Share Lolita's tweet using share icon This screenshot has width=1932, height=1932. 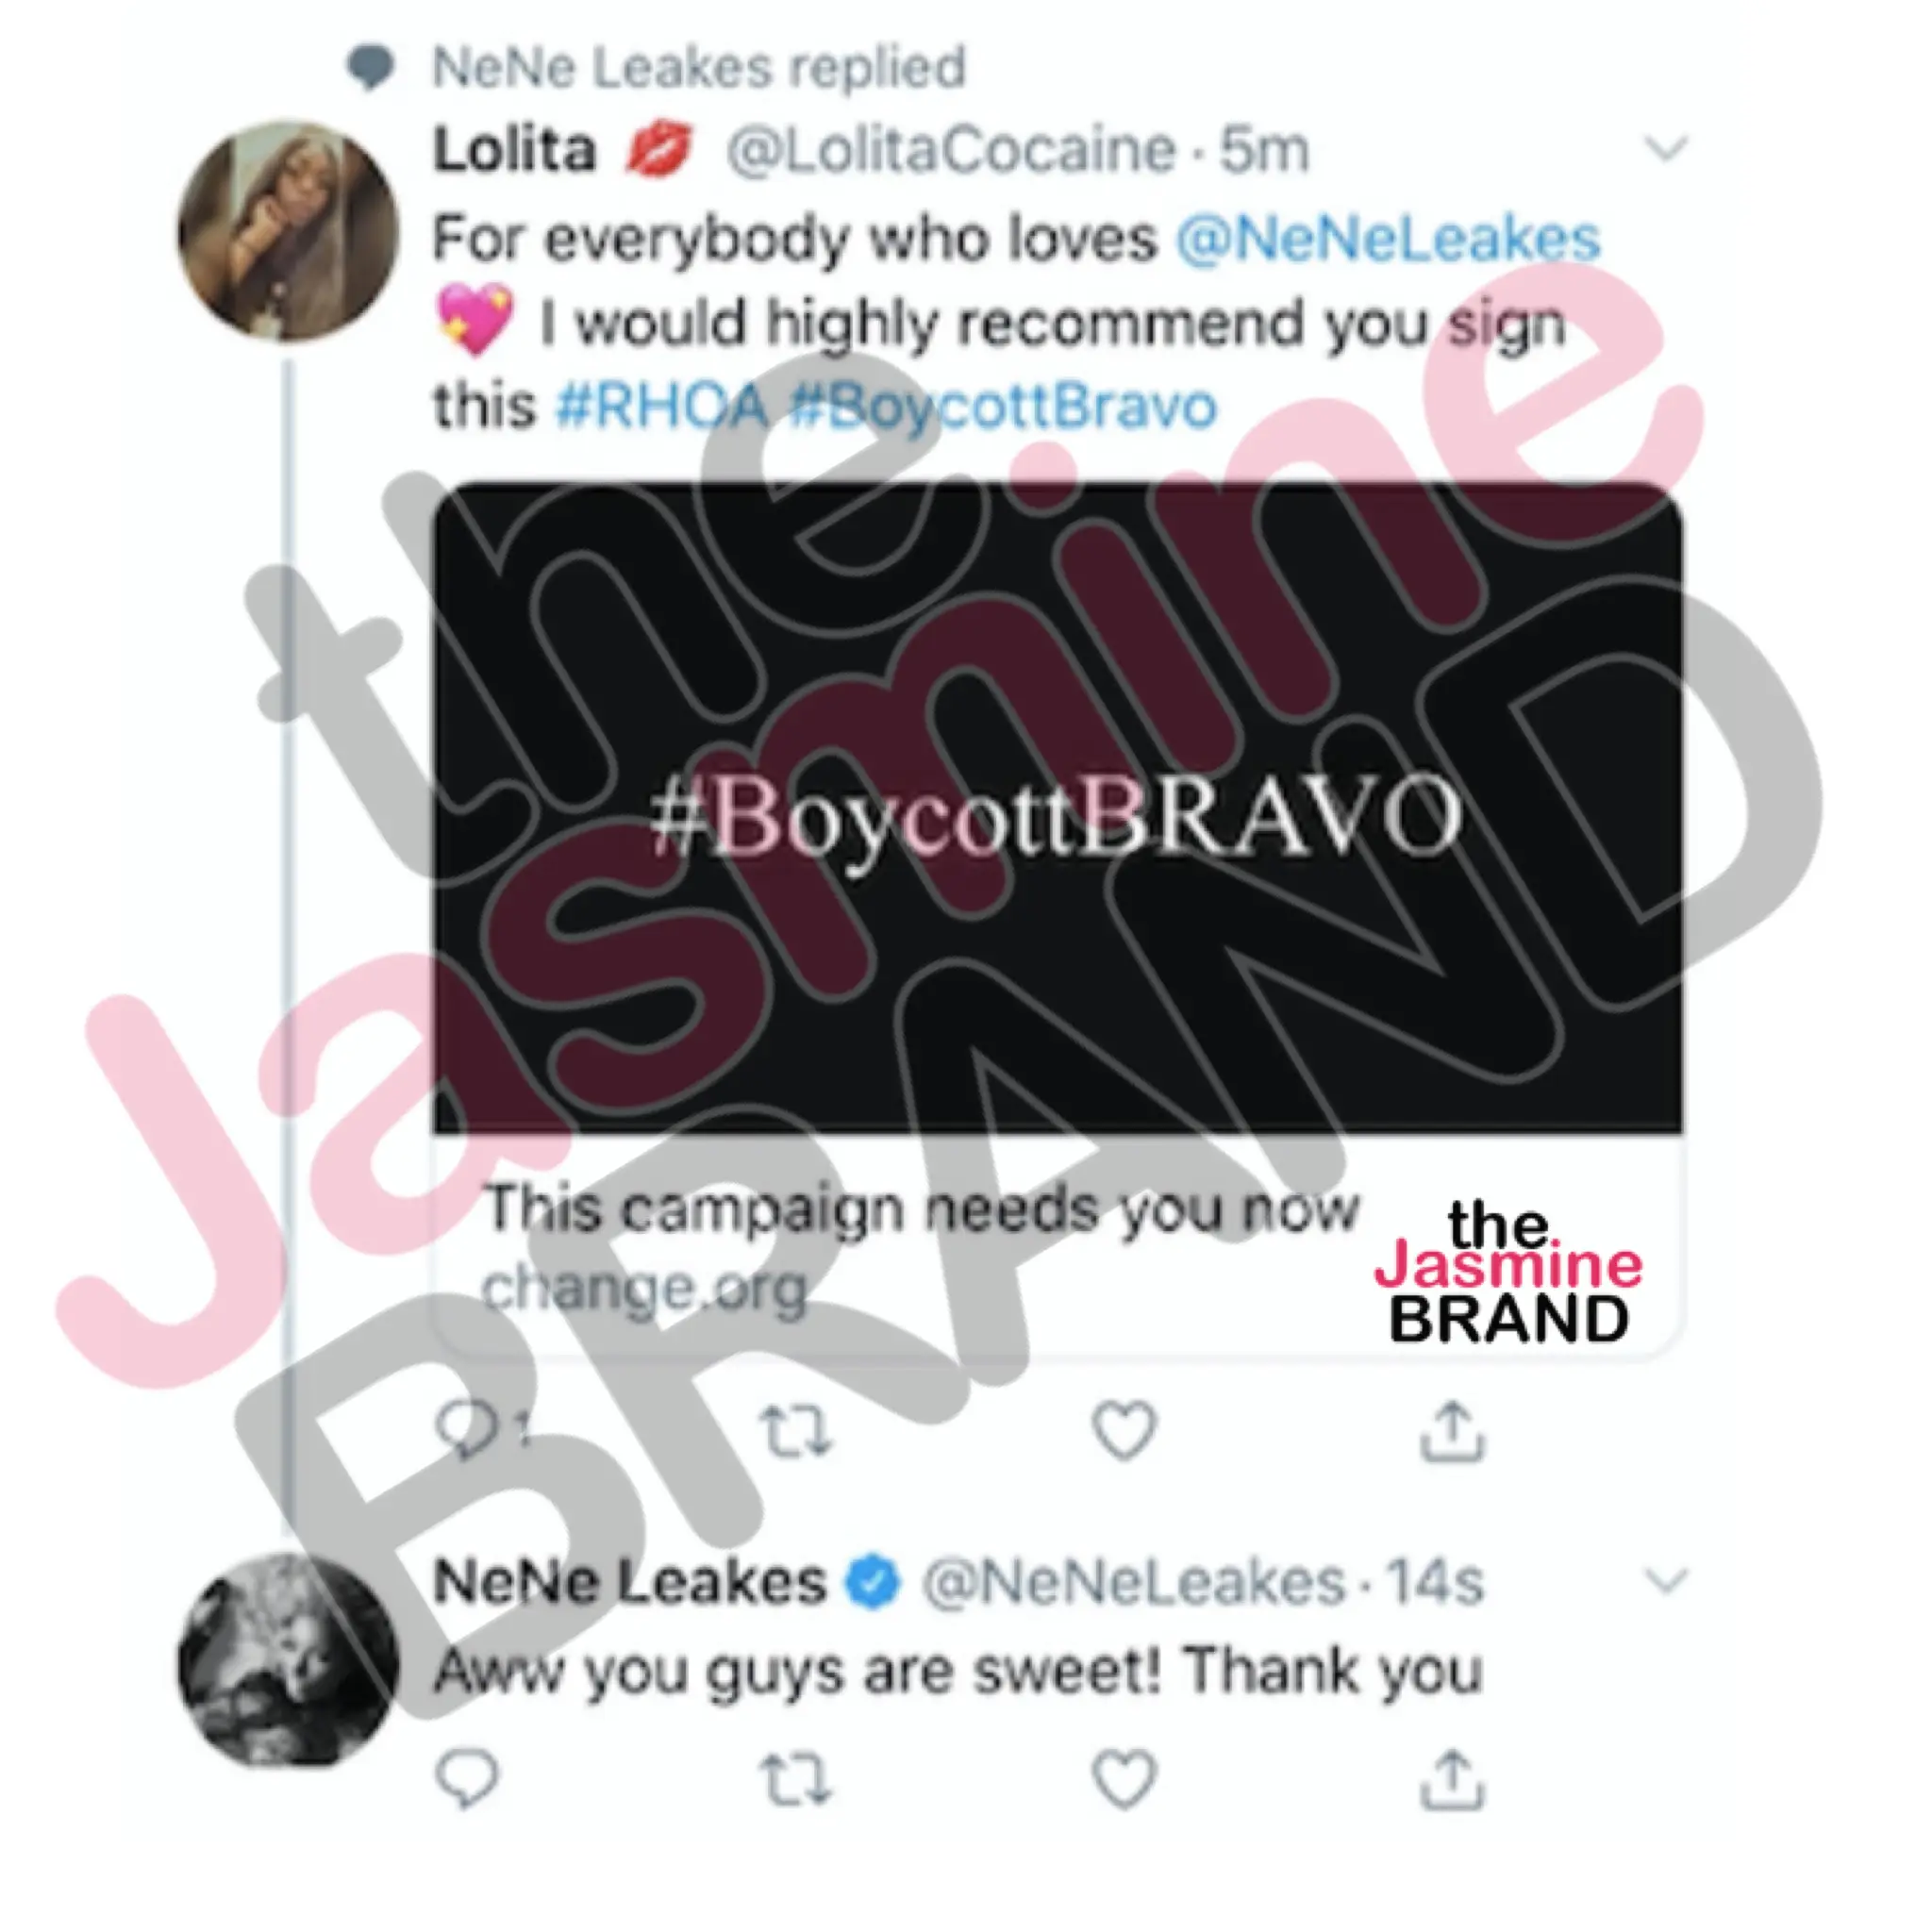(x=1453, y=1430)
